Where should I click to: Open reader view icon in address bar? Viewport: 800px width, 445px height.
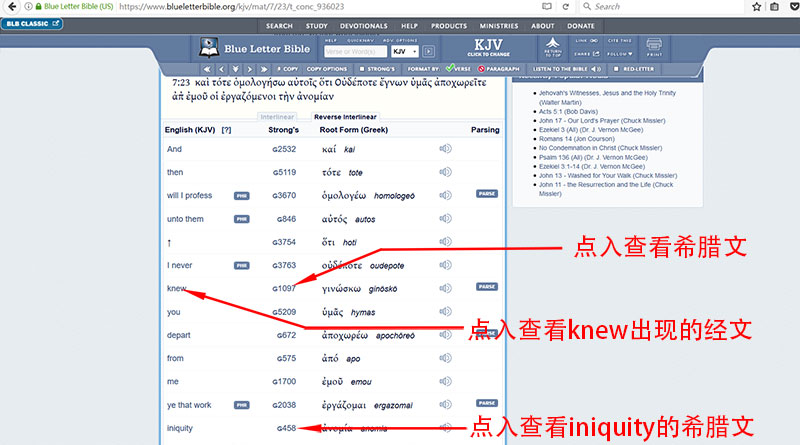[547, 7]
